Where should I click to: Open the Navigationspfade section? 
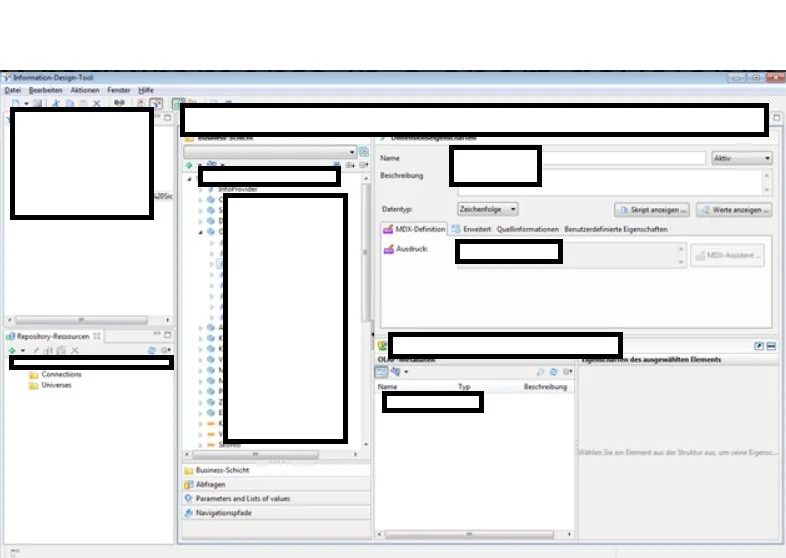(x=276, y=513)
